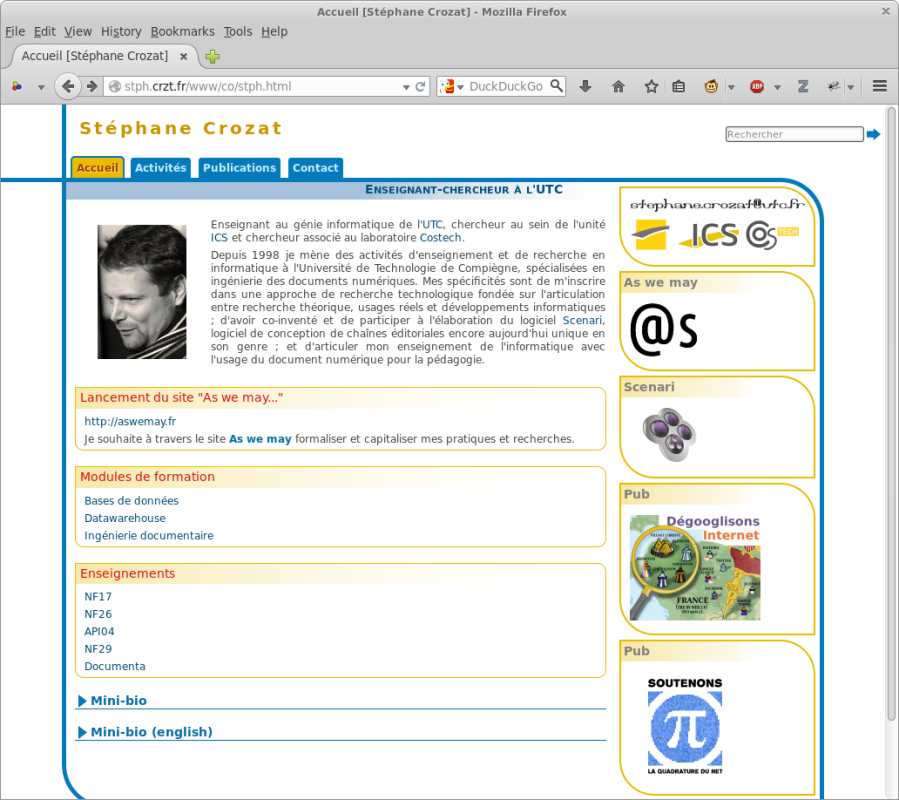Open the Dégooglisons Internet banner image
Image resolution: width=899 pixels, height=800 pixels.
695,567
